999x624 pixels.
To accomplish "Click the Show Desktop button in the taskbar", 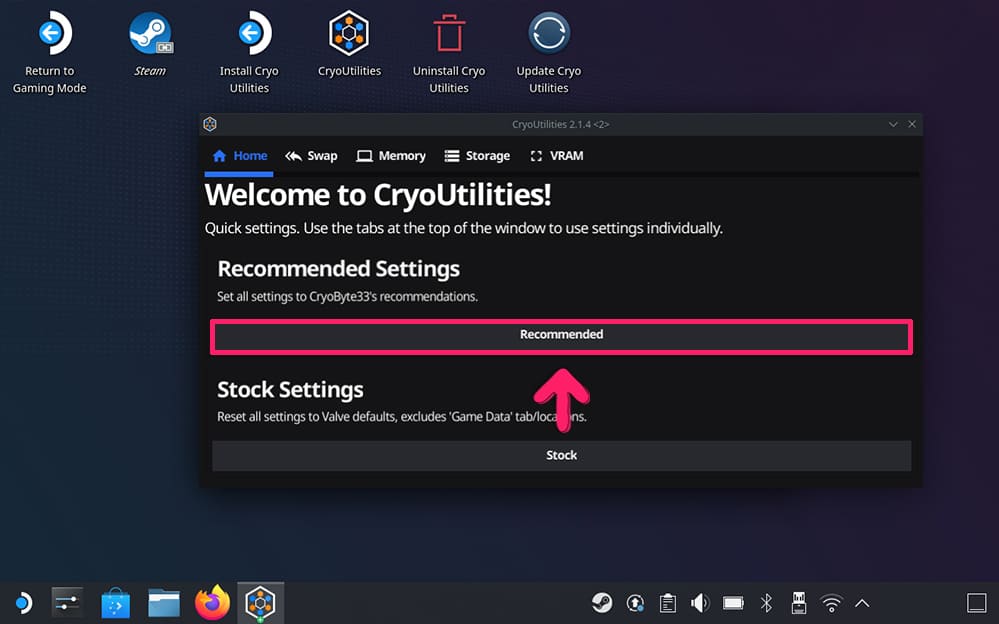I will 977,603.
